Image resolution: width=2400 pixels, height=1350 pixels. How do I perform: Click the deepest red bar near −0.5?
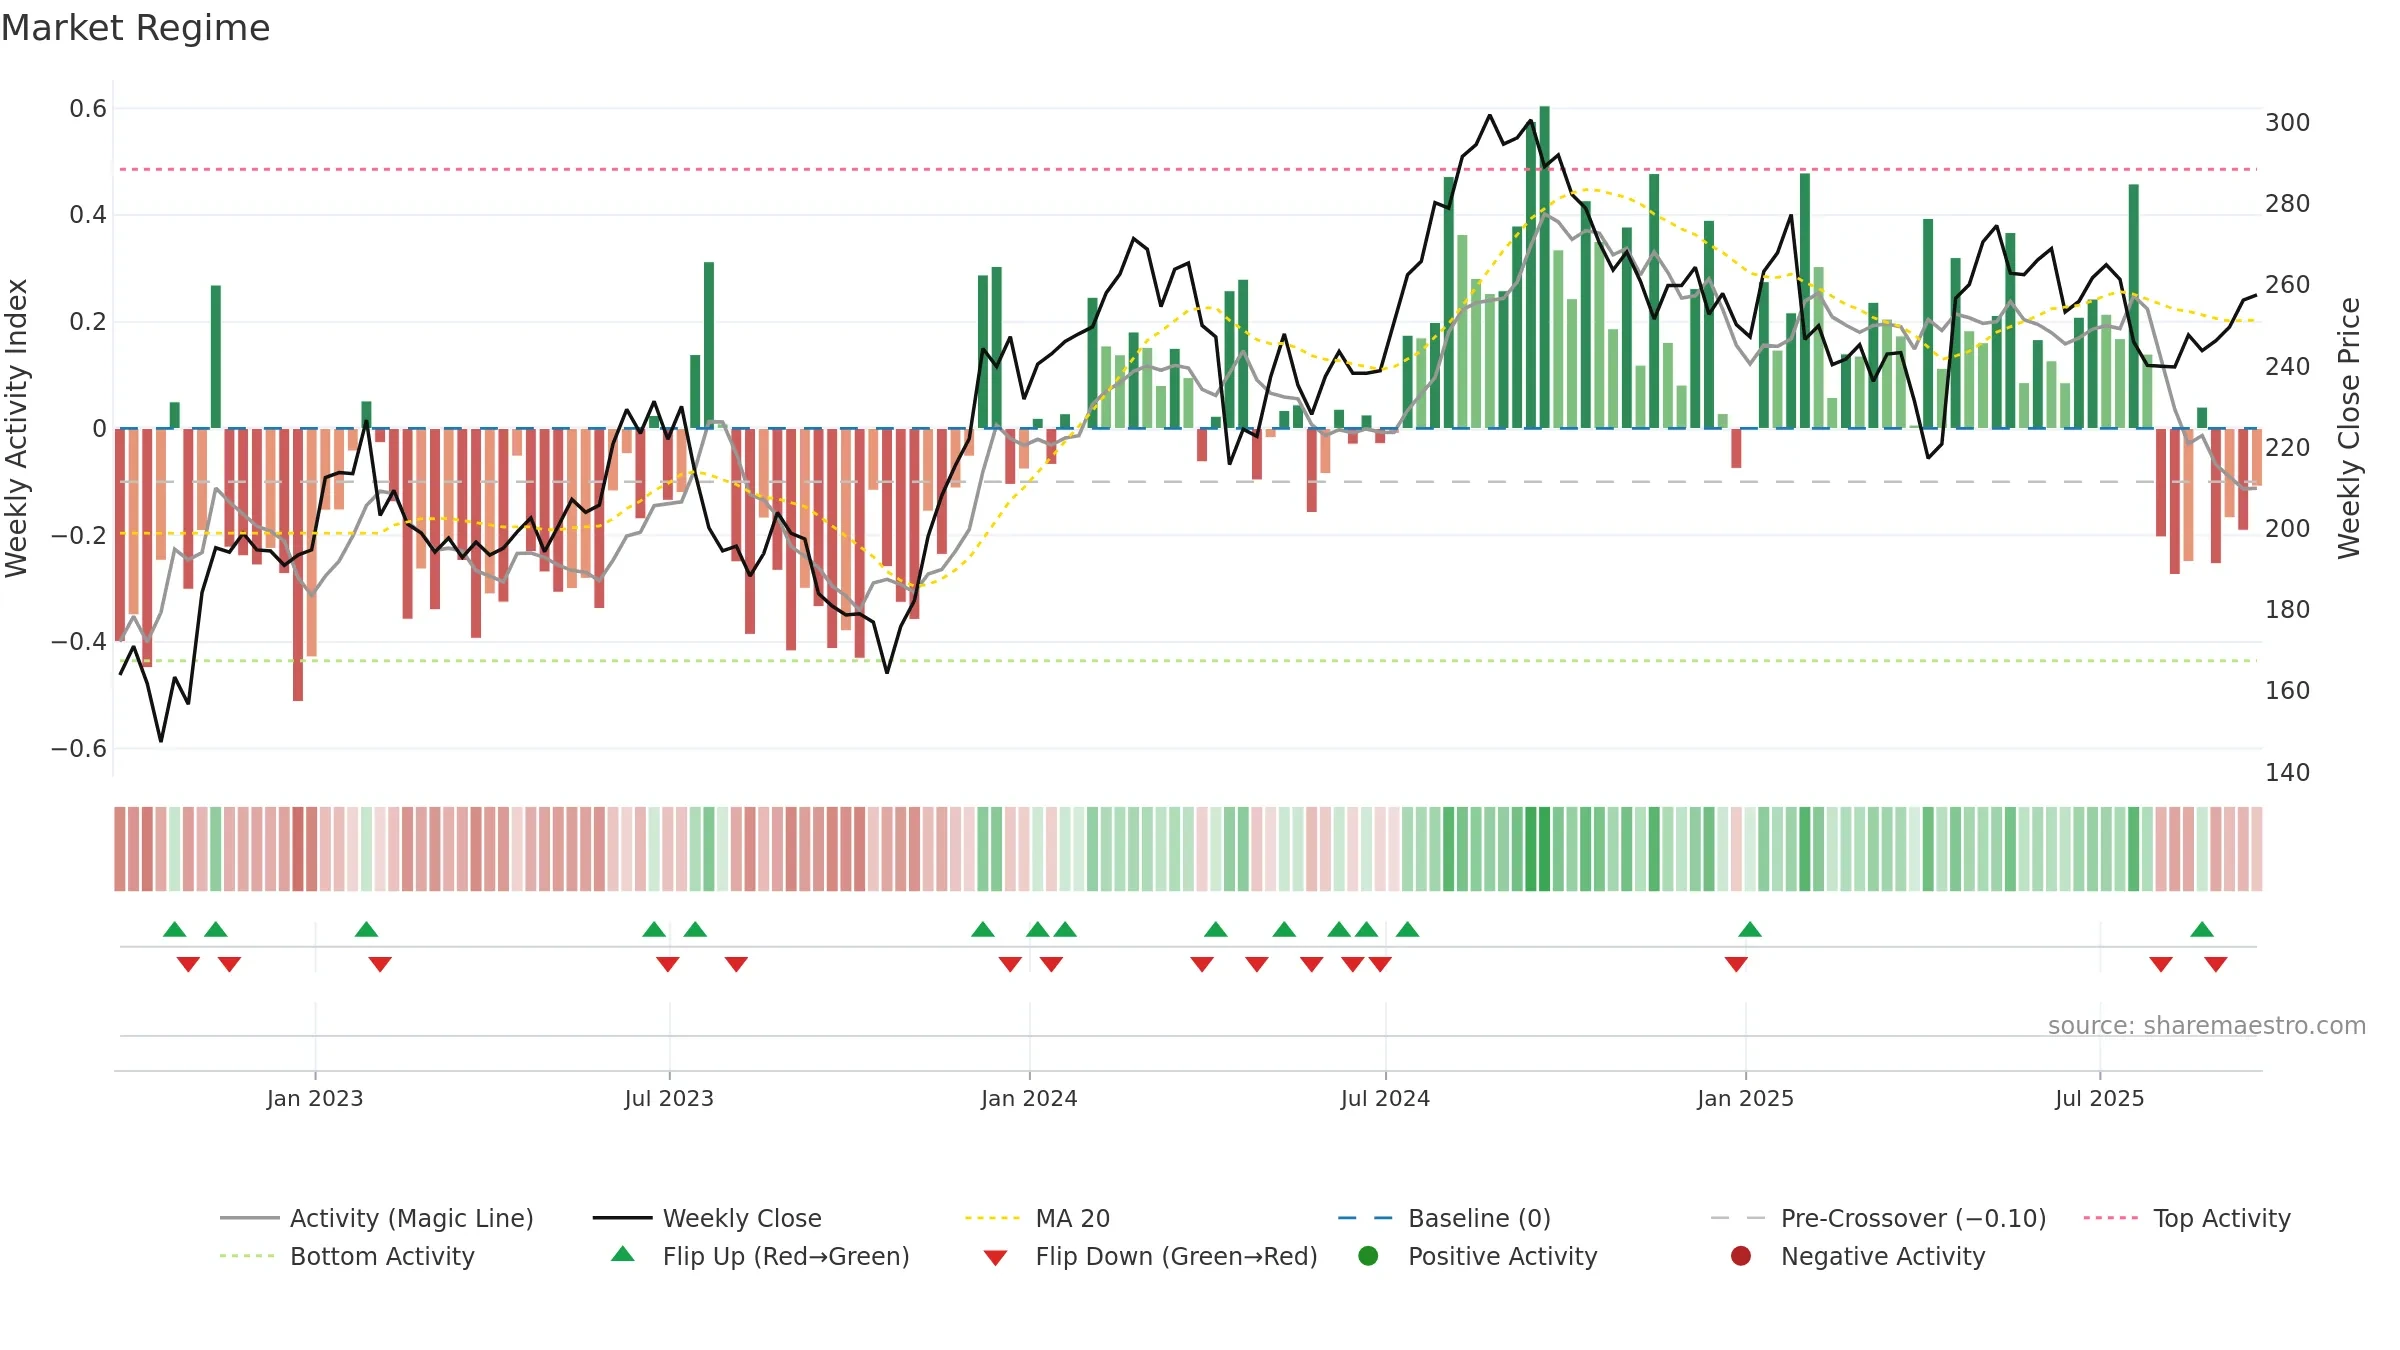[298, 564]
